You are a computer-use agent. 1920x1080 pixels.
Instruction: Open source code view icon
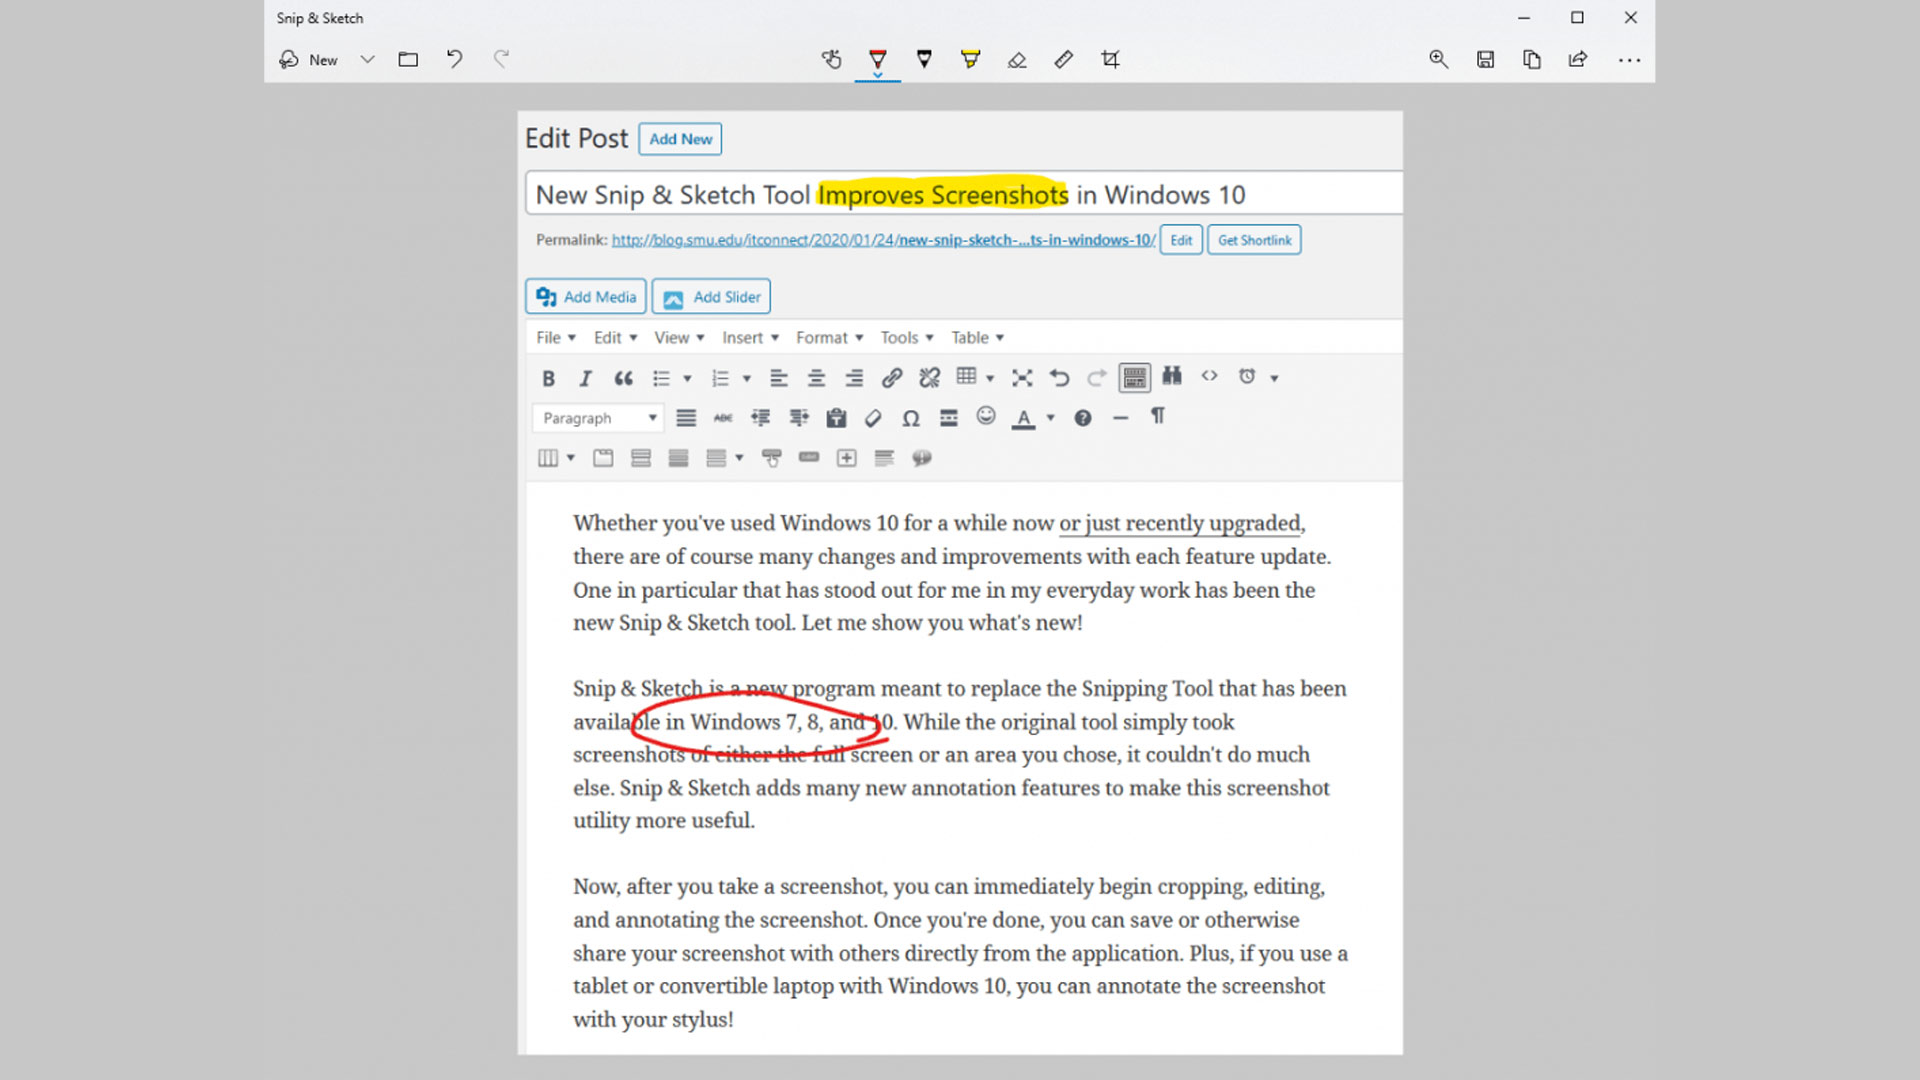1210,376
